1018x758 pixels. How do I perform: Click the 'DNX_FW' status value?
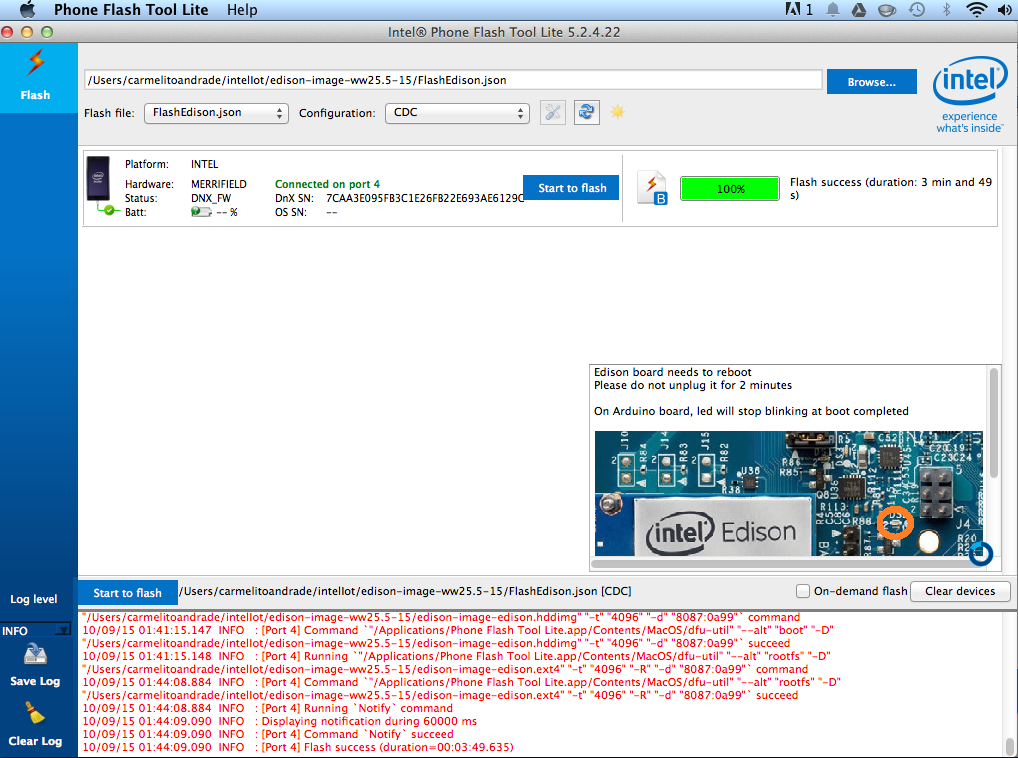click(x=211, y=199)
